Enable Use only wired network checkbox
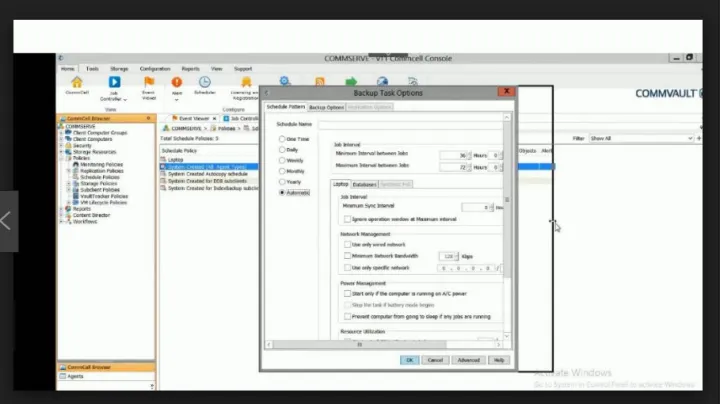 click(346, 244)
